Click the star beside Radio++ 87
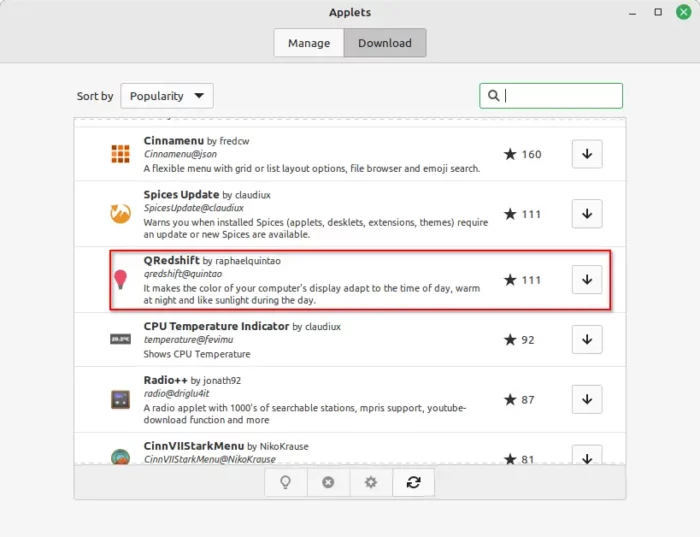The image size is (700, 537). point(510,400)
